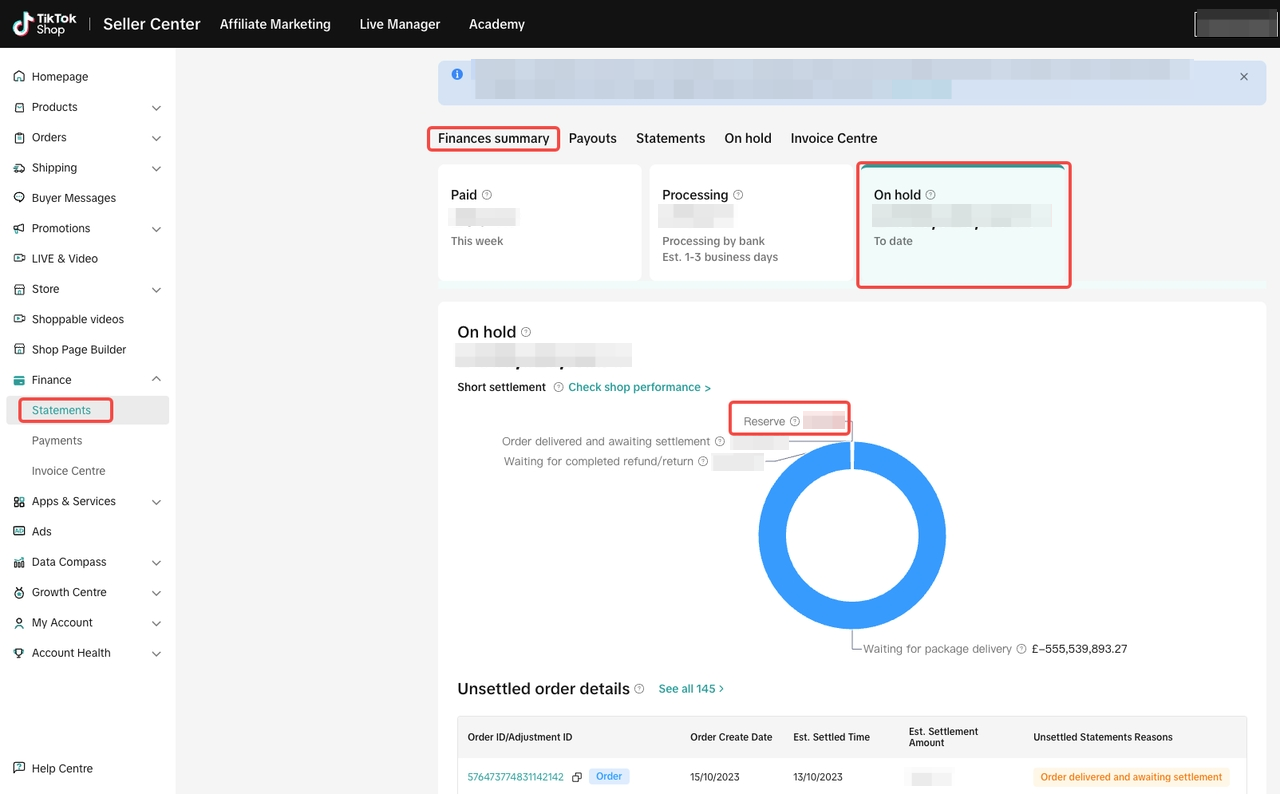Click the copy icon beside order ID
Image resolution: width=1280 pixels, height=794 pixels.
coord(577,777)
